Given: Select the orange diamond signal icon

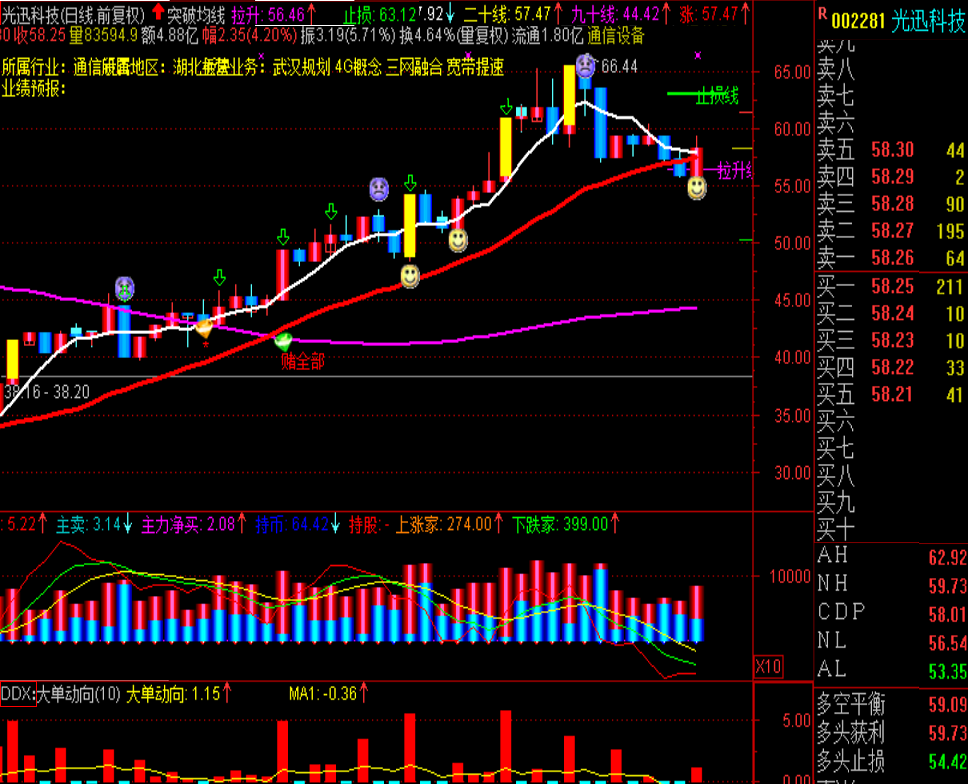Looking at the screenshot, I should (x=204, y=328).
